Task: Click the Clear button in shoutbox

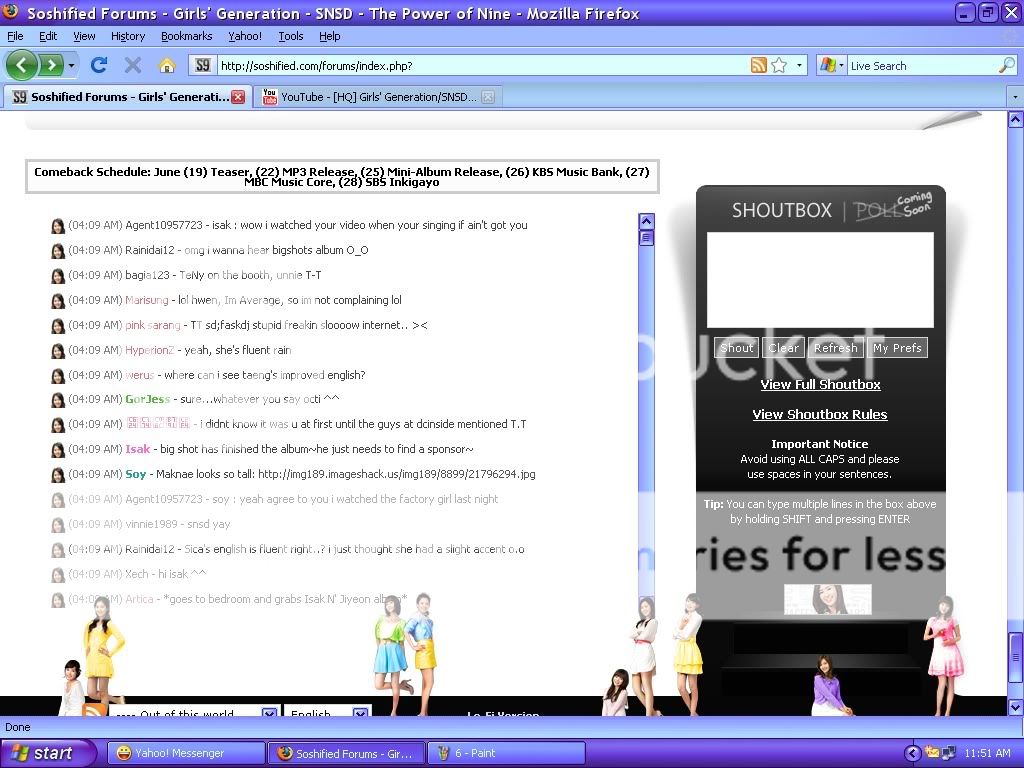Action: (783, 348)
